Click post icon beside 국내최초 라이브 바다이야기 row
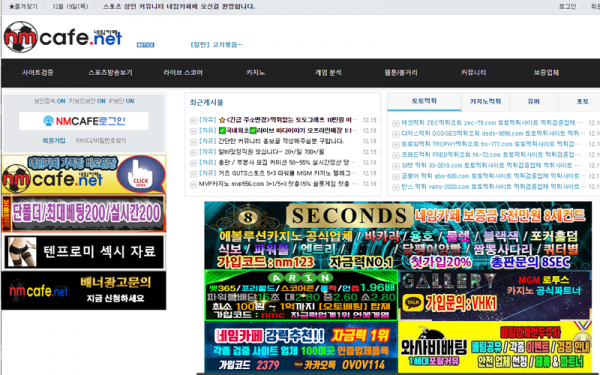 [193, 131]
